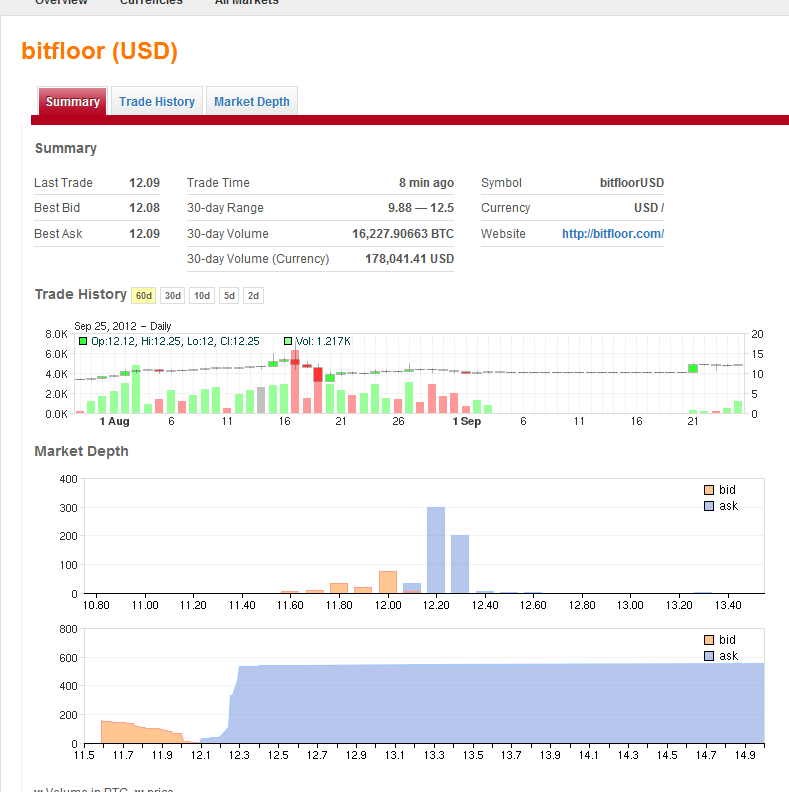Click the 30-day Volume 16,227.90663 BTC value
Screen dimensions: 789x792
point(403,234)
